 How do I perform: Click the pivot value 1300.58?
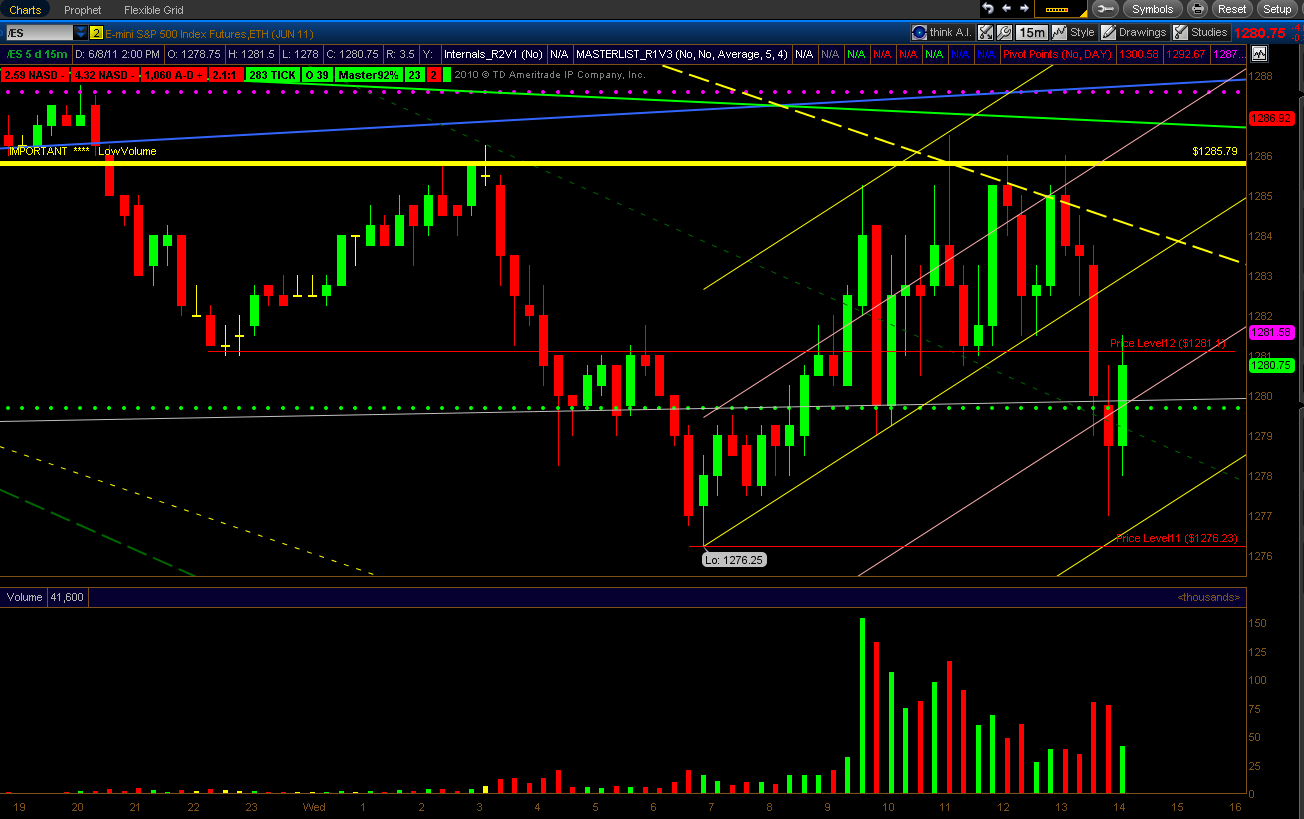[x=1139, y=54]
